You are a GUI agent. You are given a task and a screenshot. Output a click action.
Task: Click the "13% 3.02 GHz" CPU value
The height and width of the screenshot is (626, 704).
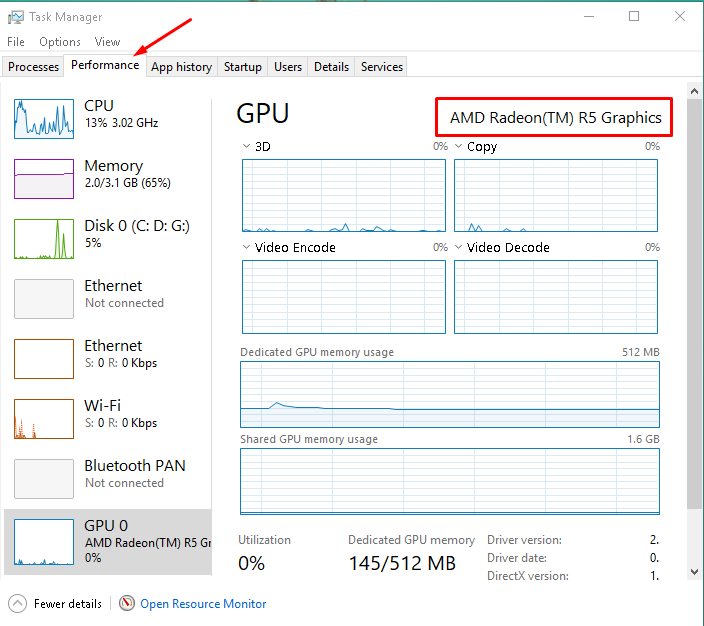pyautogui.click(x=121, y=123)
